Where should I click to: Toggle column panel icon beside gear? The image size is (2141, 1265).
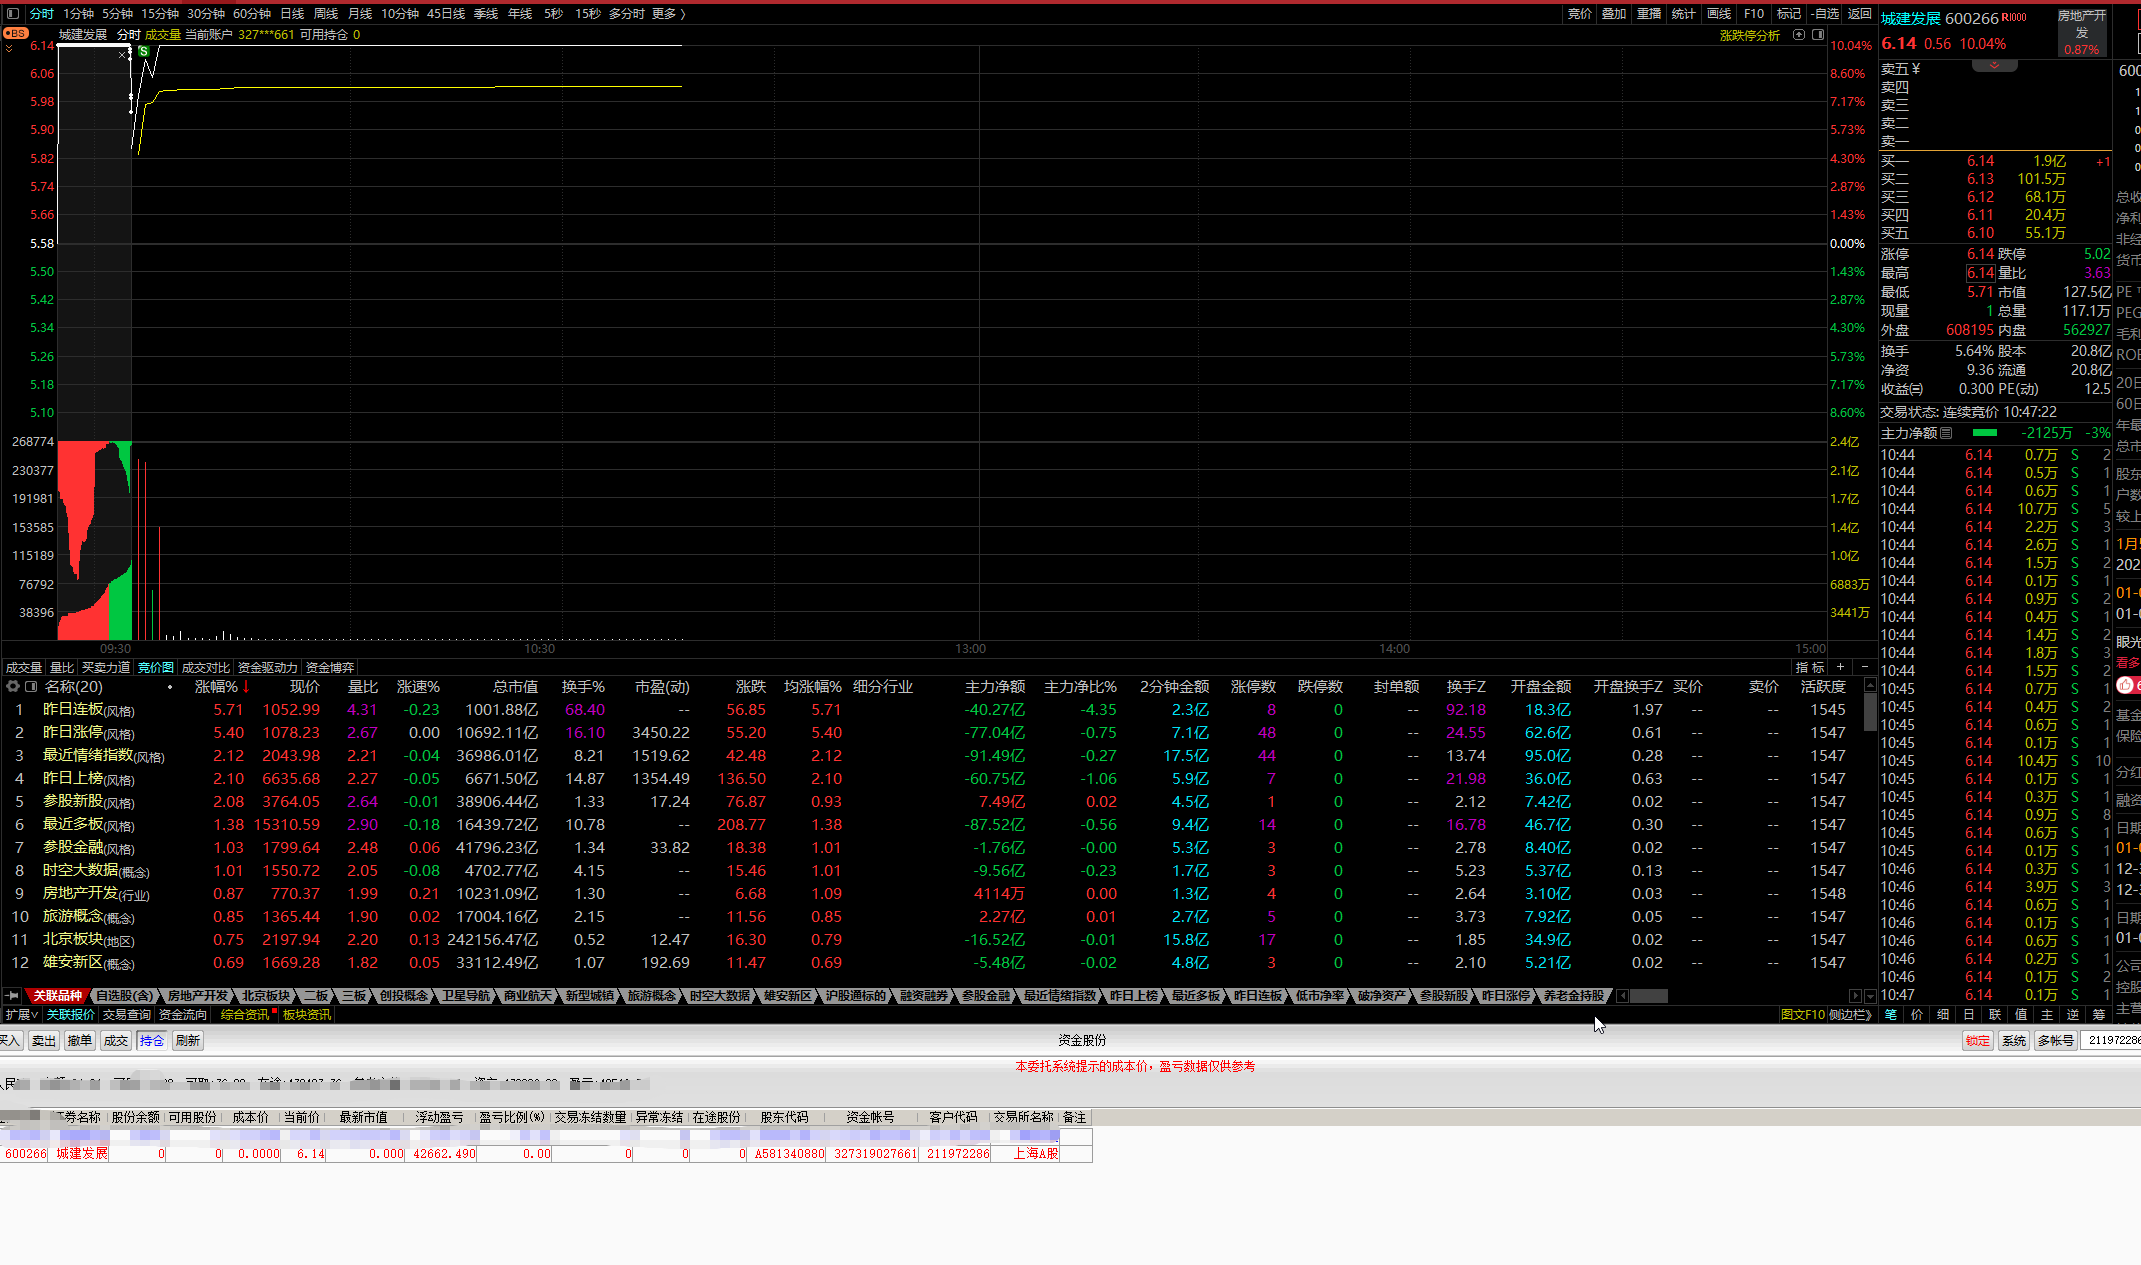click(31, 687)
